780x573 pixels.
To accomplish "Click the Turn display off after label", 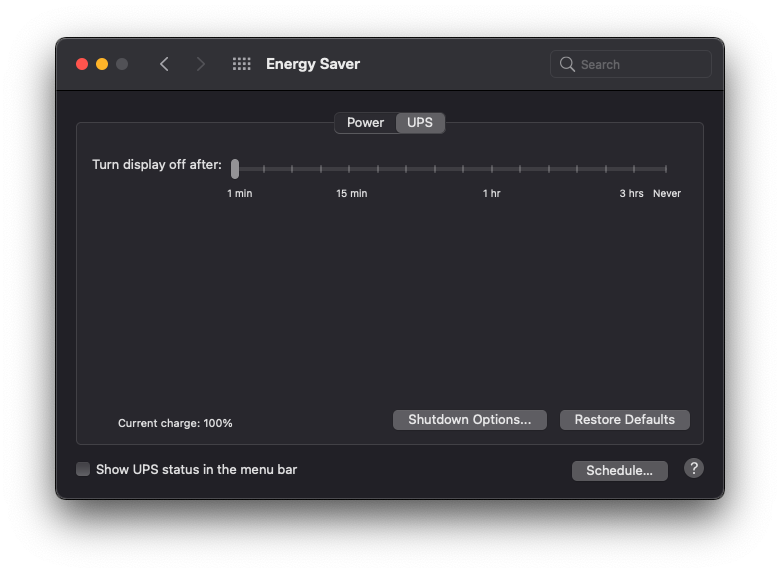I will click(x=157, y=165).
